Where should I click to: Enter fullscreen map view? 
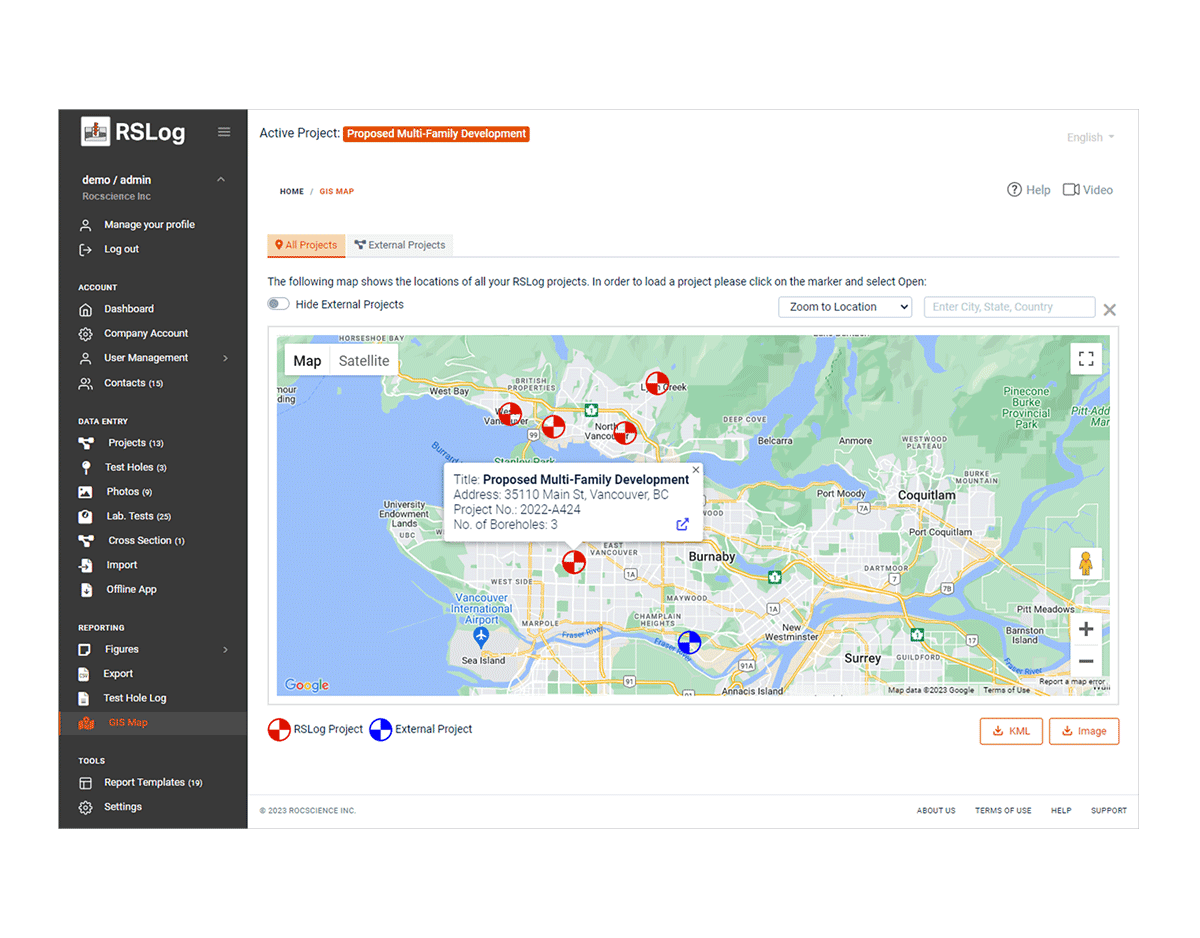click(1085, 359)
